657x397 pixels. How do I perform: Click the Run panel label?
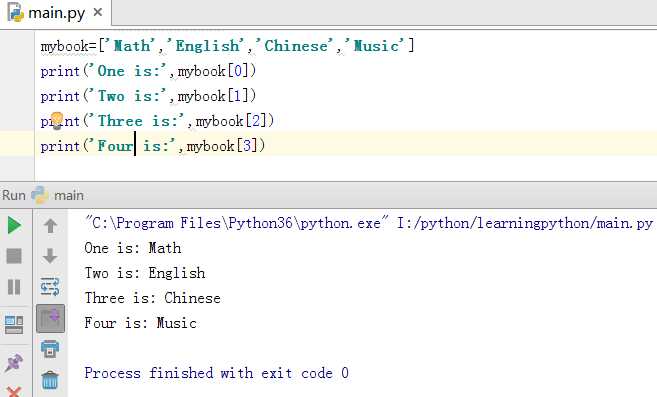[14, 195]
